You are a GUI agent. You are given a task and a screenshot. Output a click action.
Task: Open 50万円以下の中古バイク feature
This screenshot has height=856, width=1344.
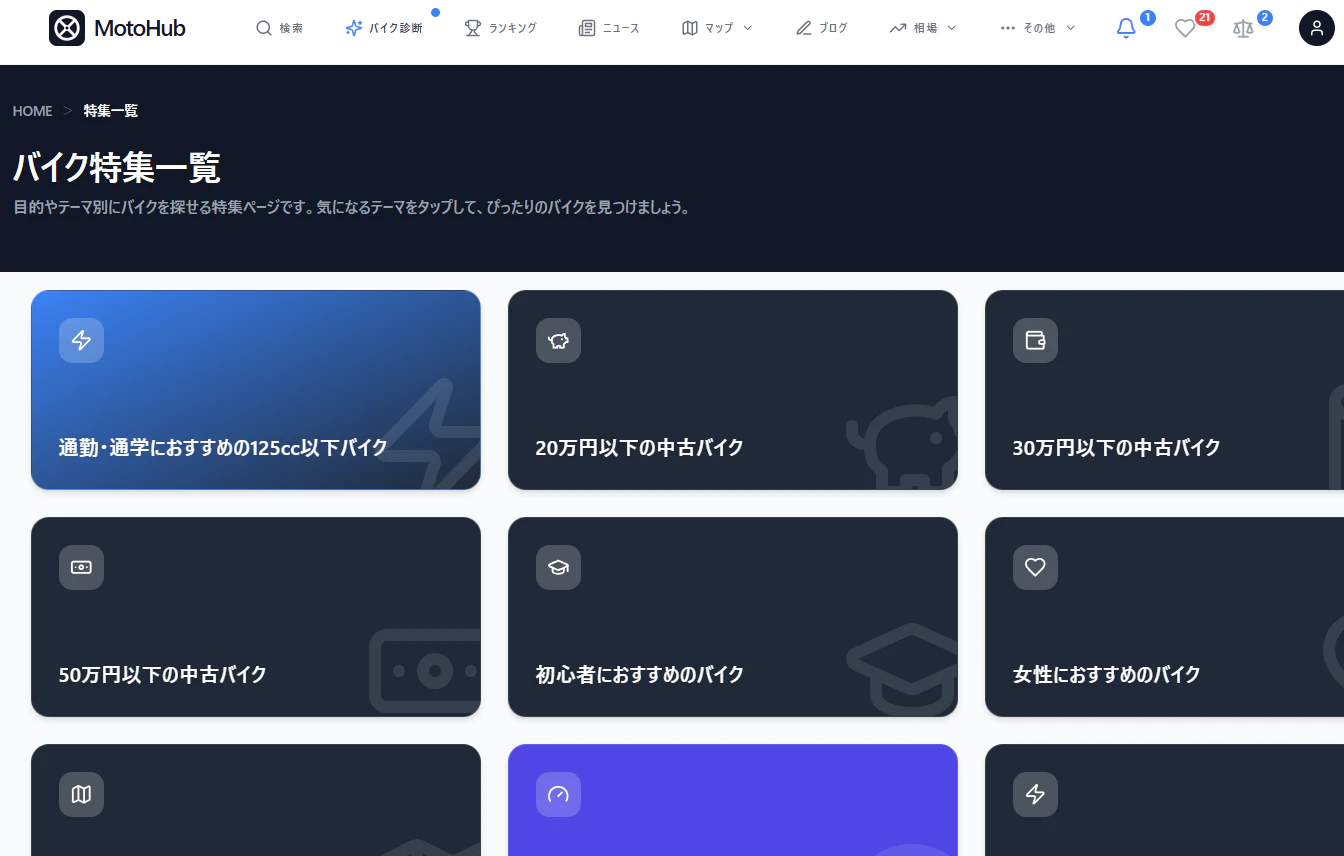click(x=256, y=617)
